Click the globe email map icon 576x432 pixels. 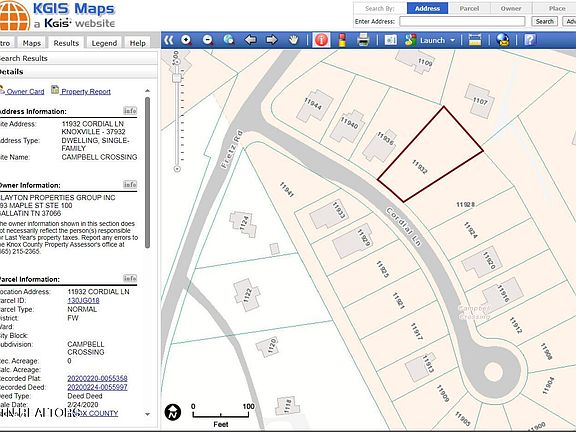pos(503,40)
